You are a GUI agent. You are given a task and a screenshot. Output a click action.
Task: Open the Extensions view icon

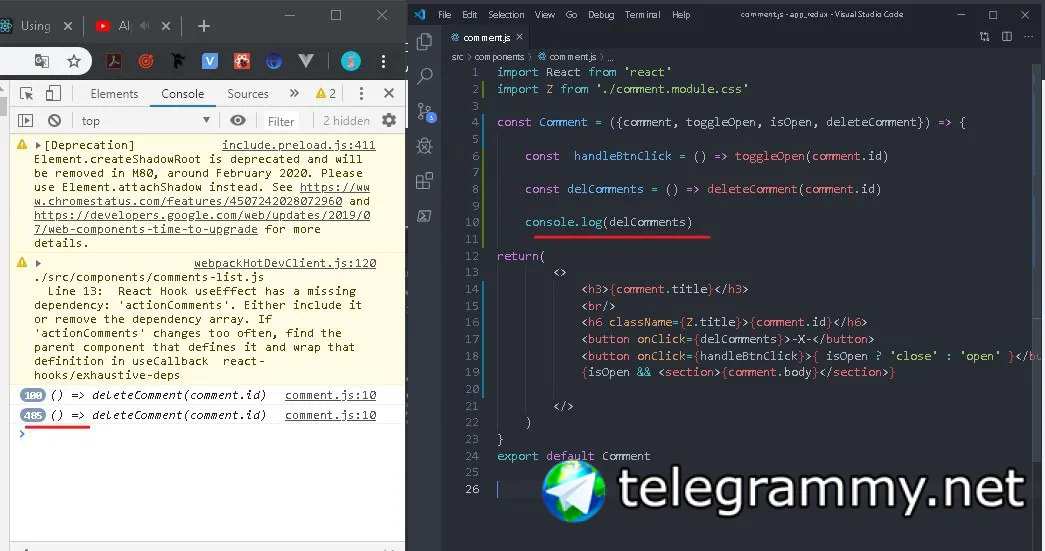425,181
